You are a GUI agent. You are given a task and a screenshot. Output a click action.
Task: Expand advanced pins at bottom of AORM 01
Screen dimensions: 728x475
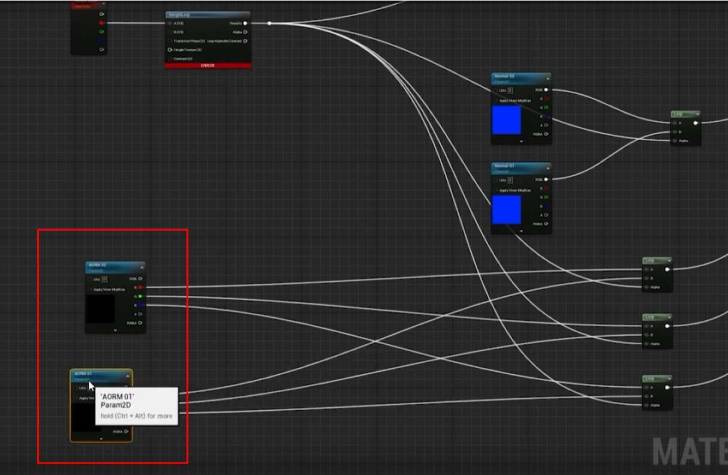pos(101,438)
